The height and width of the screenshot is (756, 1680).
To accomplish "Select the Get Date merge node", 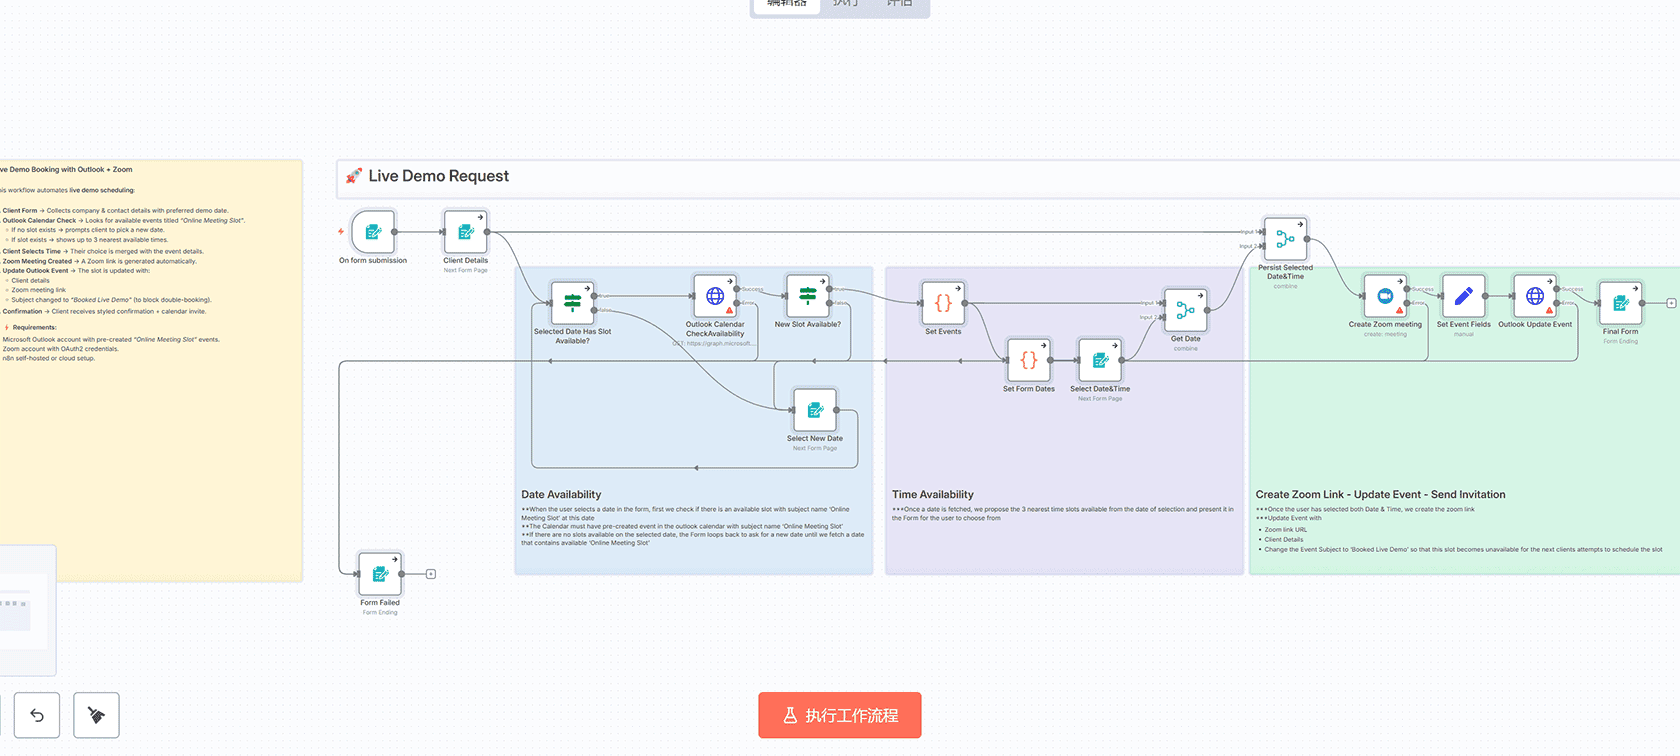I will point(1185,310).
